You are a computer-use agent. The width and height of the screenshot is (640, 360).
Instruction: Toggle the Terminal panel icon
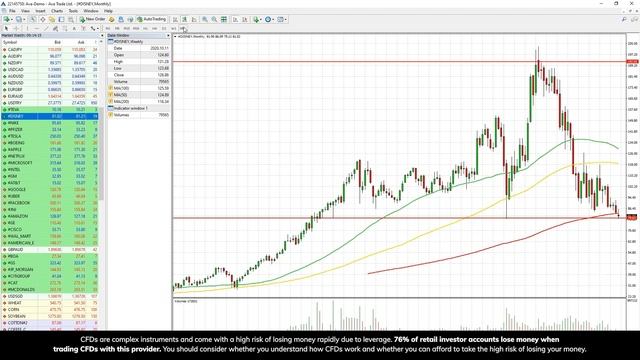(x=61, y=19)
